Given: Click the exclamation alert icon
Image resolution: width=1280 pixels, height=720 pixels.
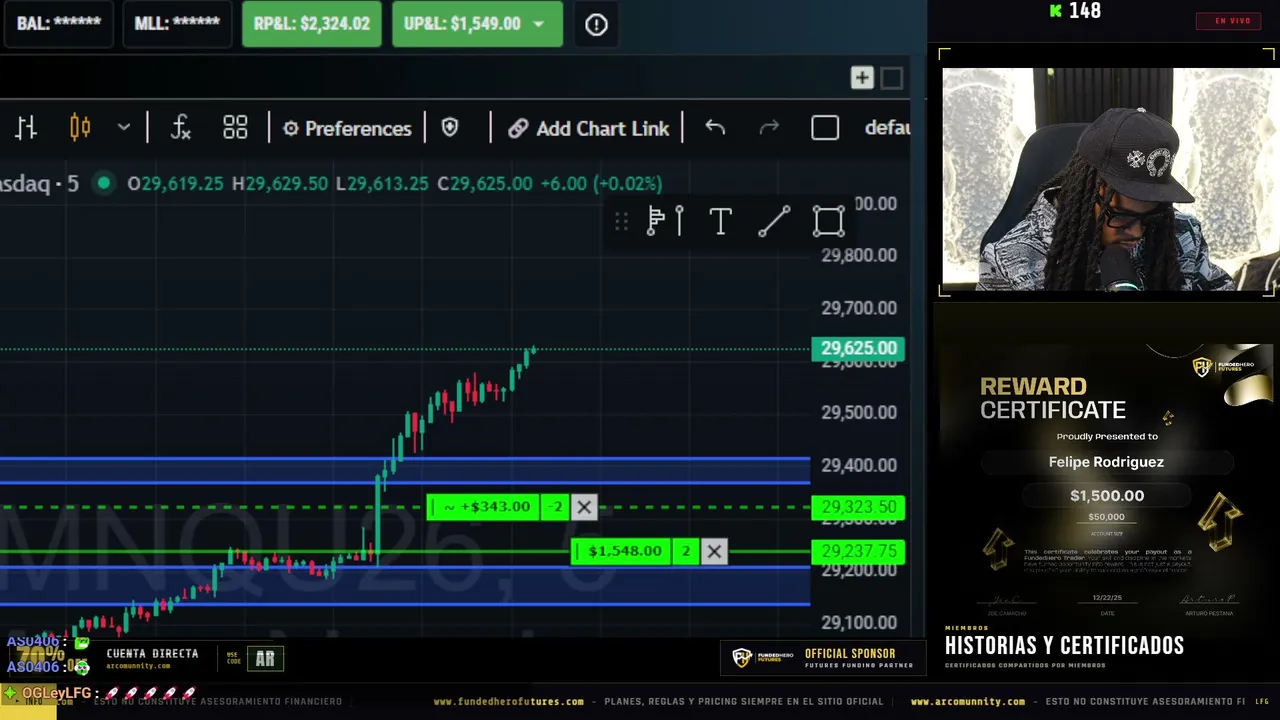Looking at the screenshot, I should pyautogui.click(x=596, y=25).
